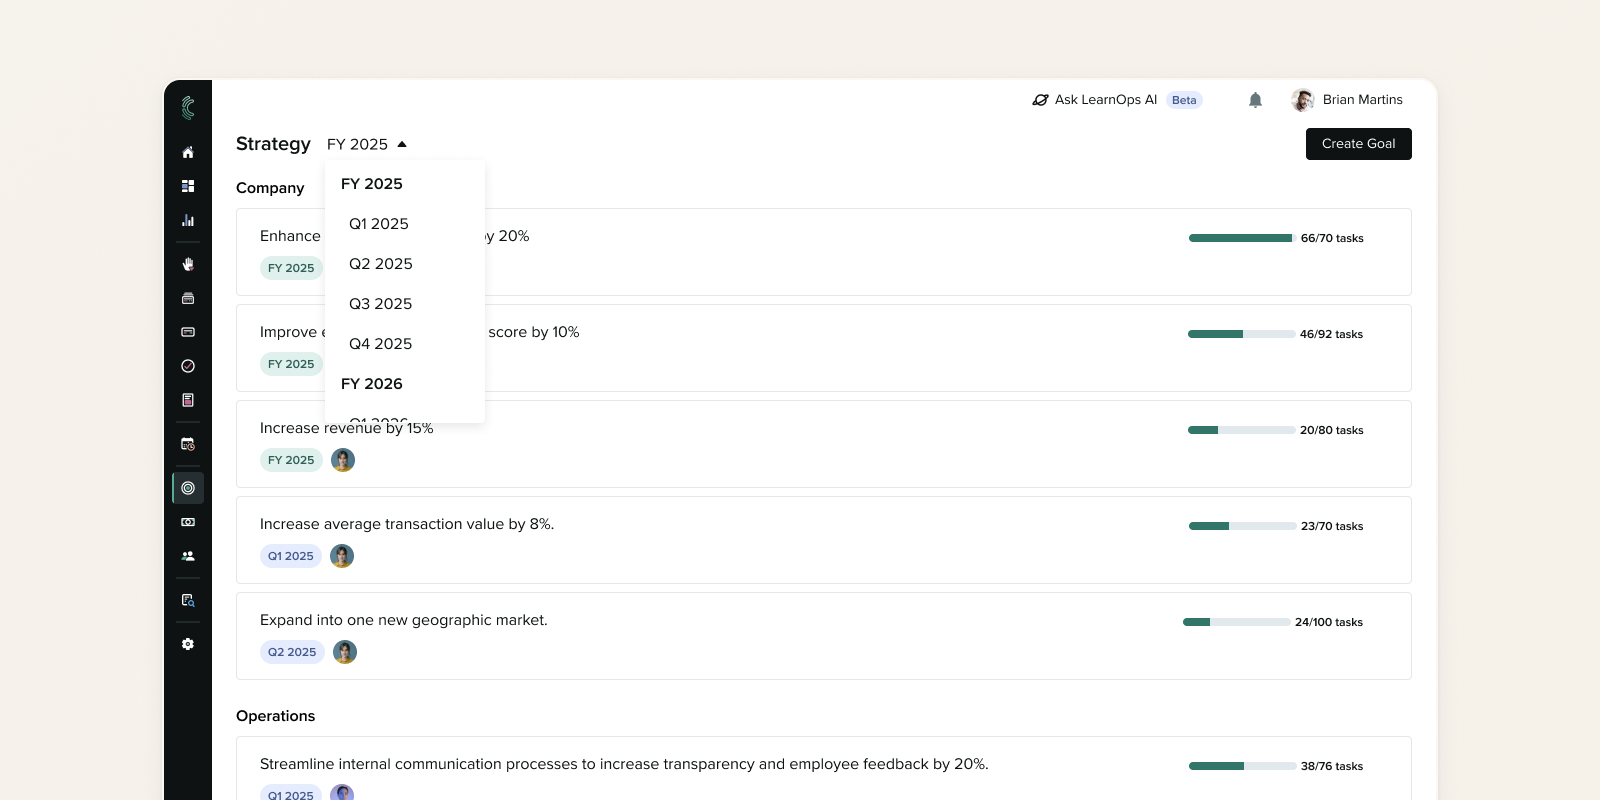Viewport: 1600px width, 800px height.
Task: Click the Q1 2025 tag on average transaction goal
Action: click(291, 556)
